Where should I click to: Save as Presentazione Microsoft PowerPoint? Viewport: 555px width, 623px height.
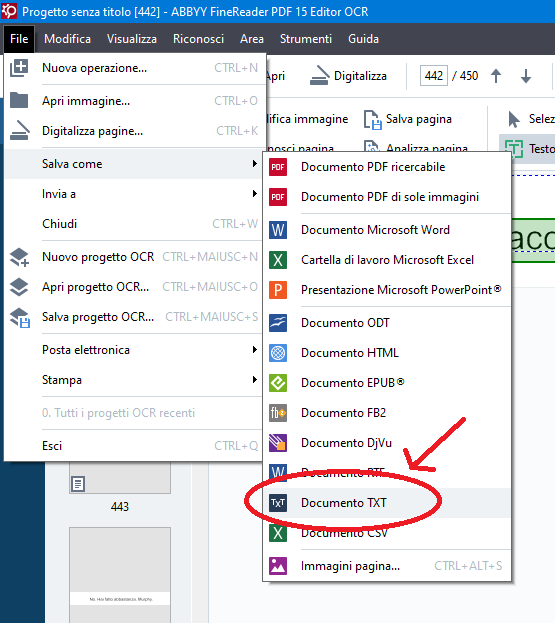(x=387, y=290)
